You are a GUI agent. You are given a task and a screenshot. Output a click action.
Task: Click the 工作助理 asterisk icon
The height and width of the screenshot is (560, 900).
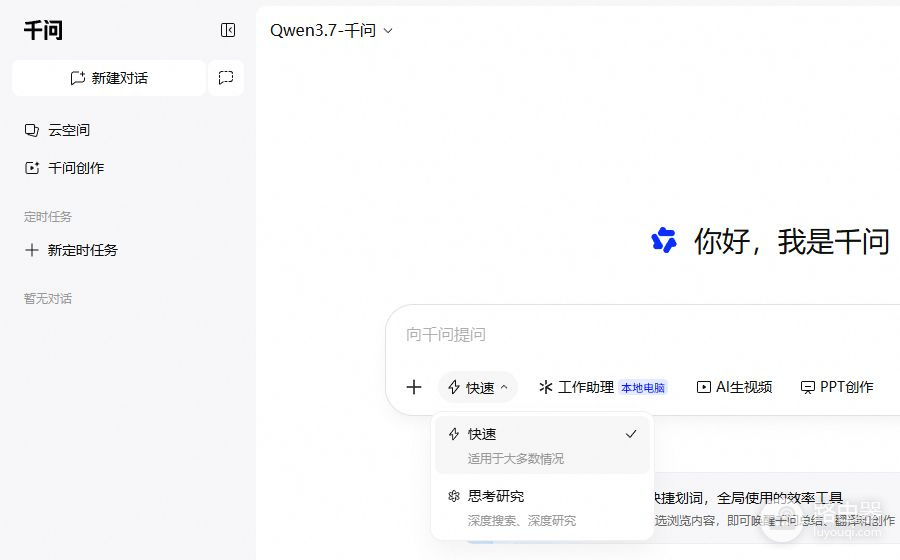point(545,387)
